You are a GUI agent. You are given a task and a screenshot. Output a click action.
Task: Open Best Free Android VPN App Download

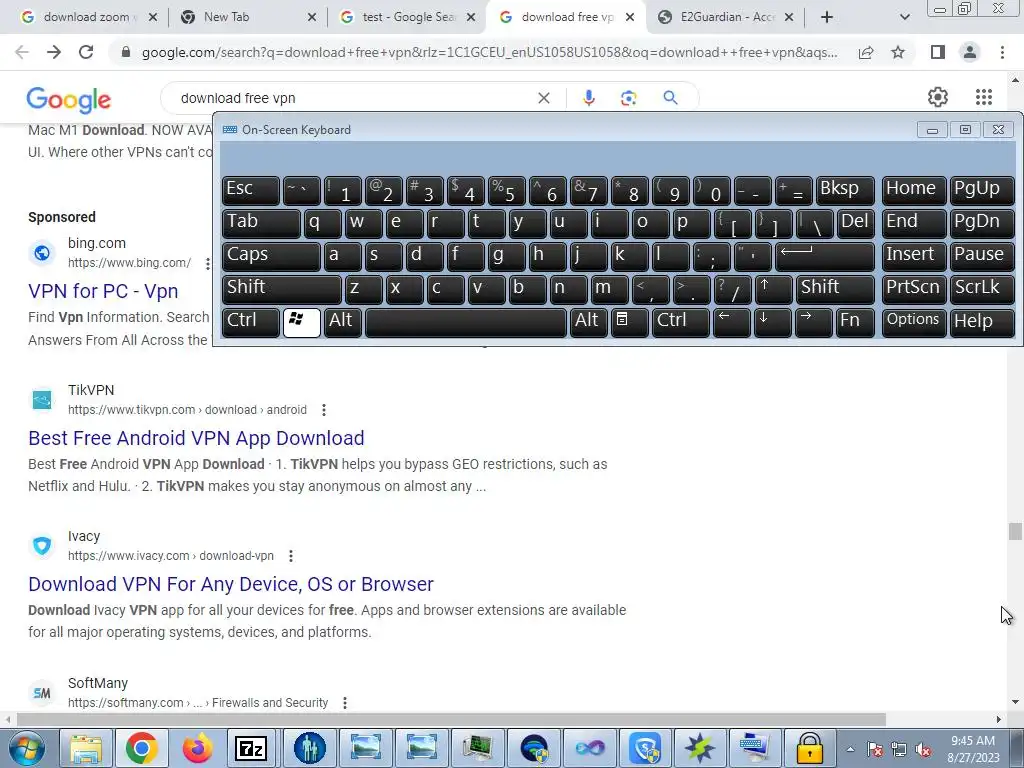point(196,438)
